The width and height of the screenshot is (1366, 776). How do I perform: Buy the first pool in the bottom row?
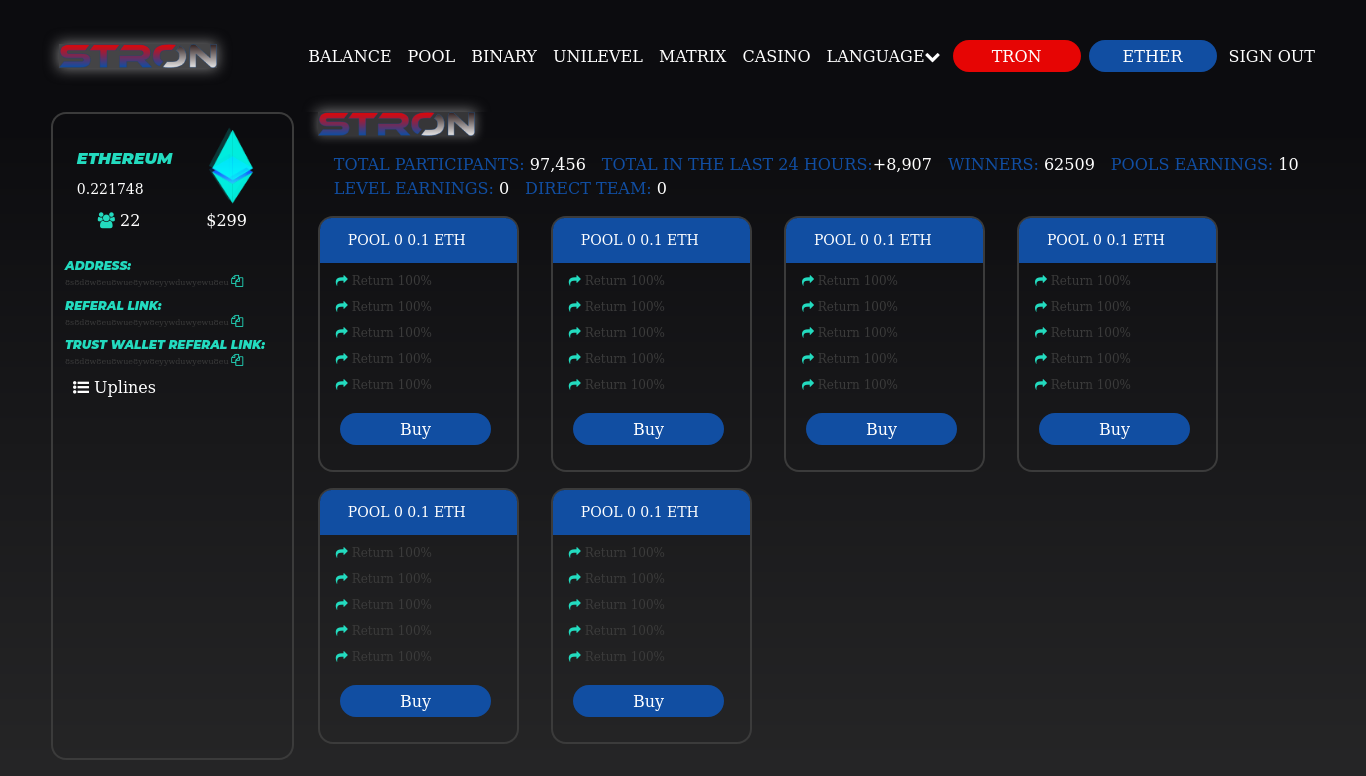click(x=415, y=701)
